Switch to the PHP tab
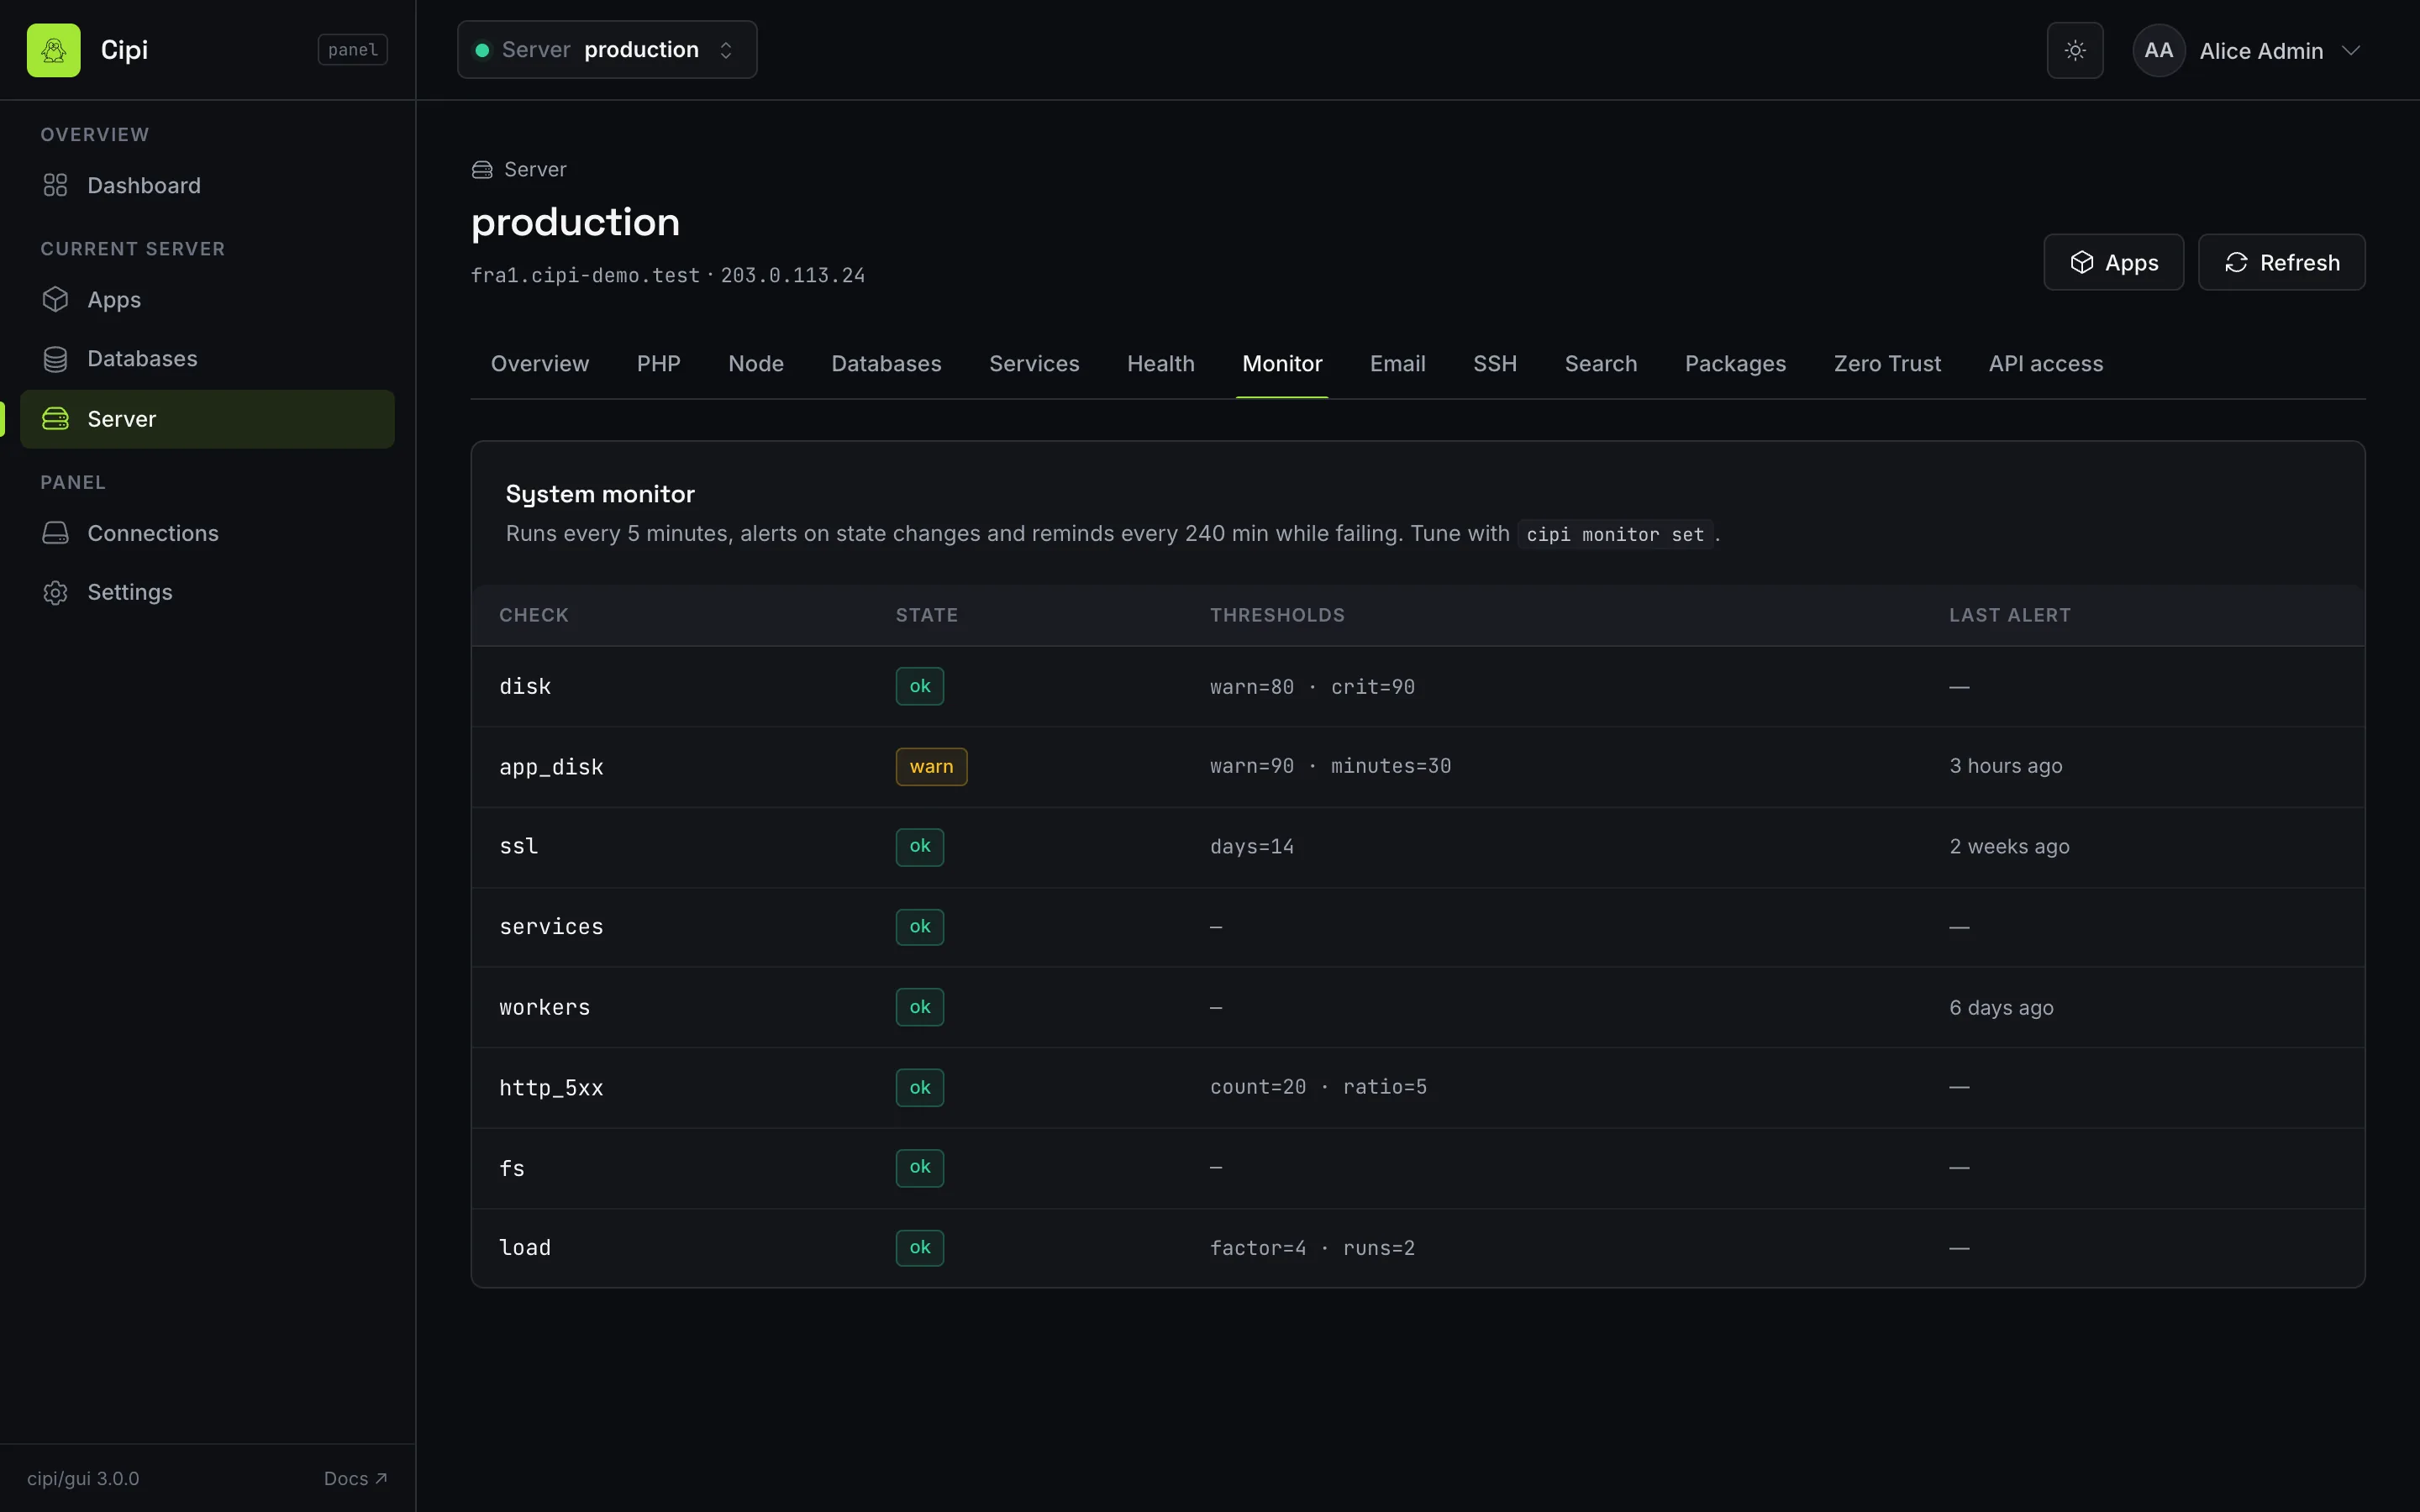 pyautogui.click(x=659, y=364)
